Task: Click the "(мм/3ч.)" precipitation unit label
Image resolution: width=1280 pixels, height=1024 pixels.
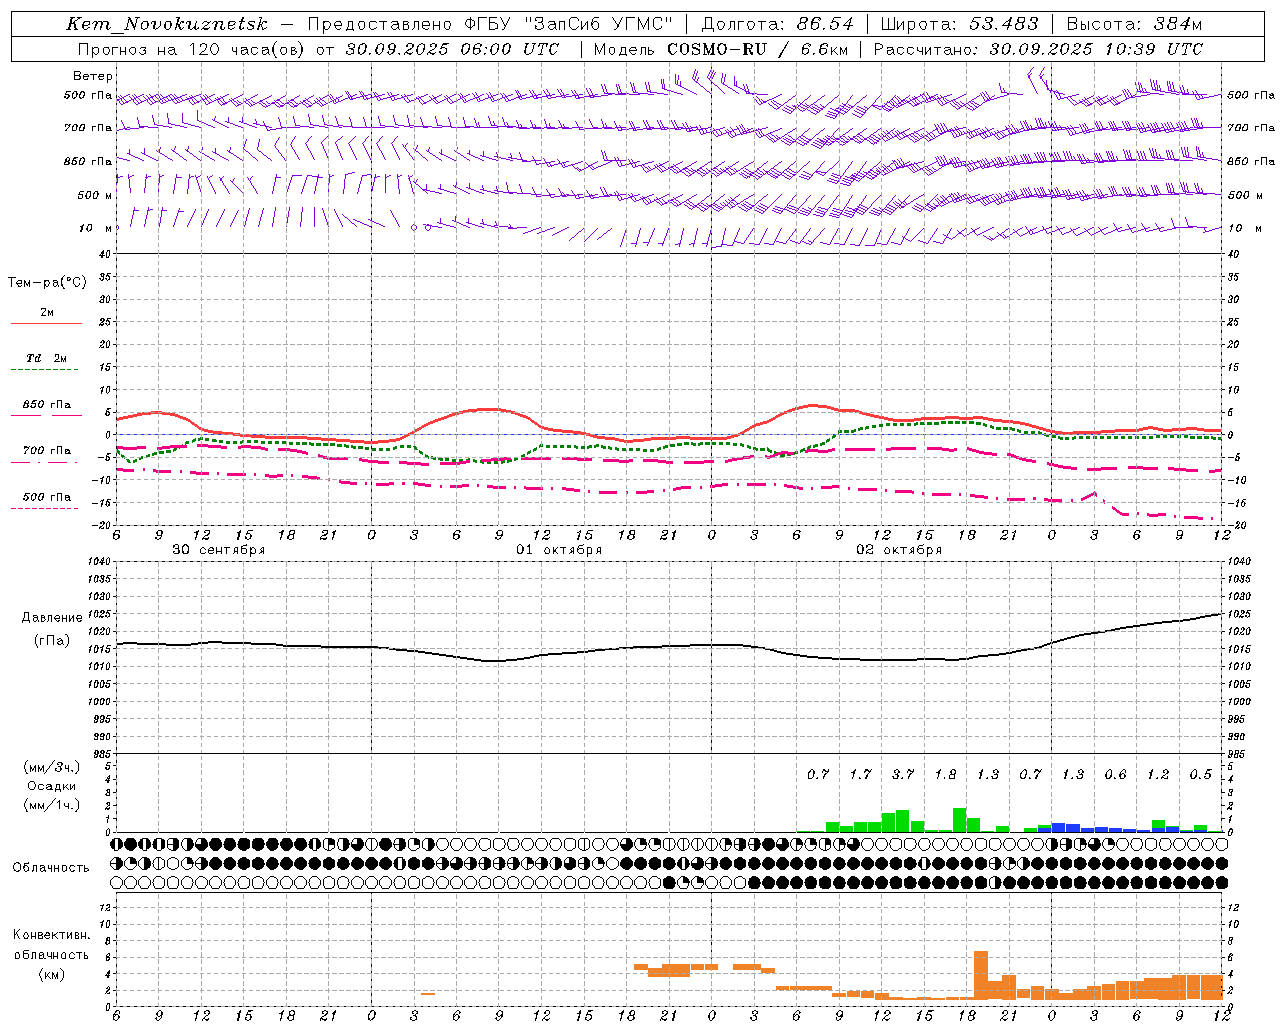Action: pos(52,768)
